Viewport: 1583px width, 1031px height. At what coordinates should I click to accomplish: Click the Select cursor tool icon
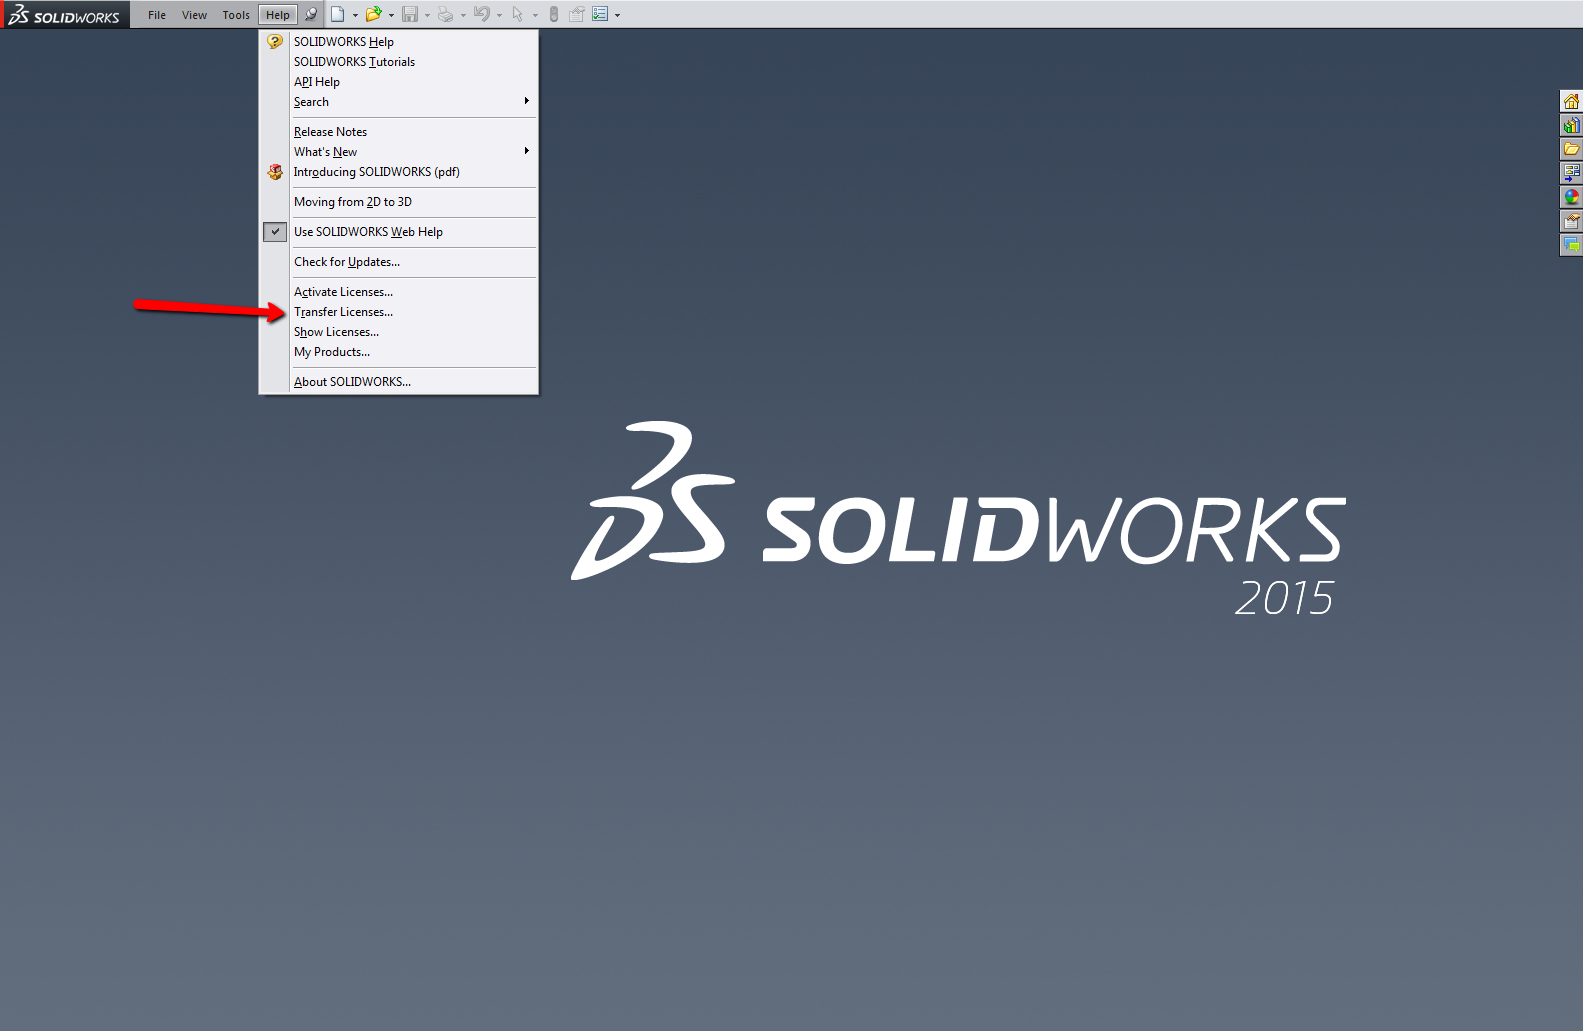[x=517, y=14]
